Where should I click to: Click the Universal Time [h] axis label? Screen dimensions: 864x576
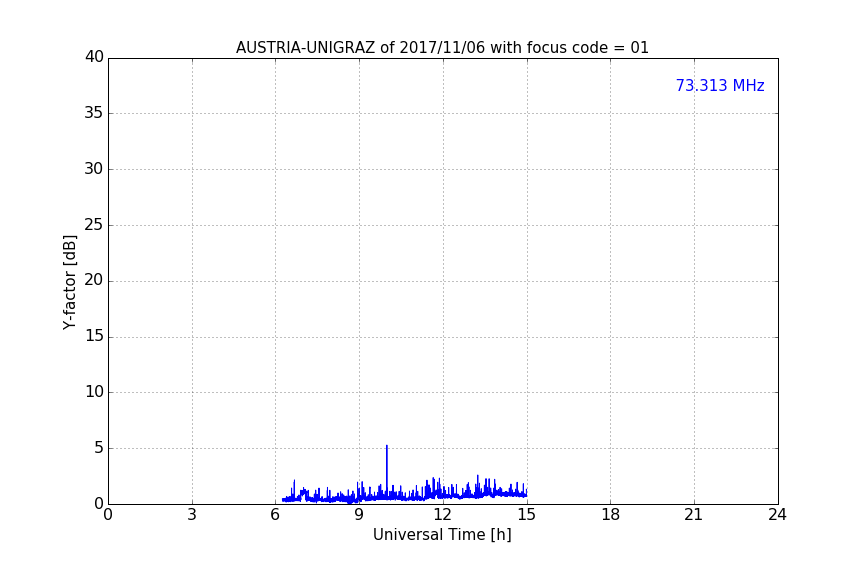(x=442, y=535)
